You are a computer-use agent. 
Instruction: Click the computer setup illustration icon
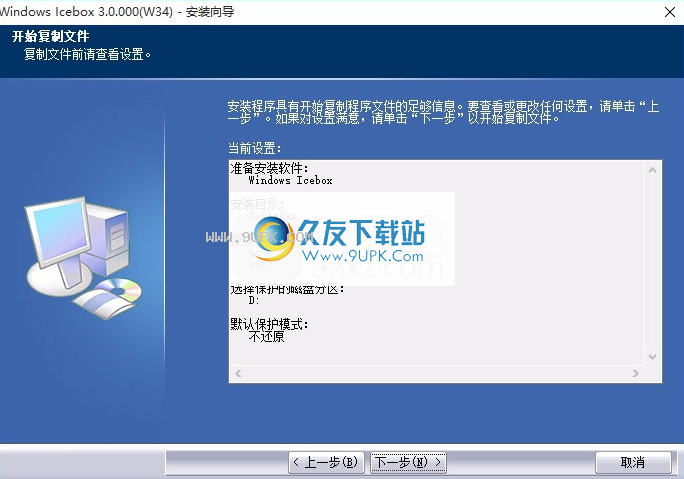tap(84, 257)
